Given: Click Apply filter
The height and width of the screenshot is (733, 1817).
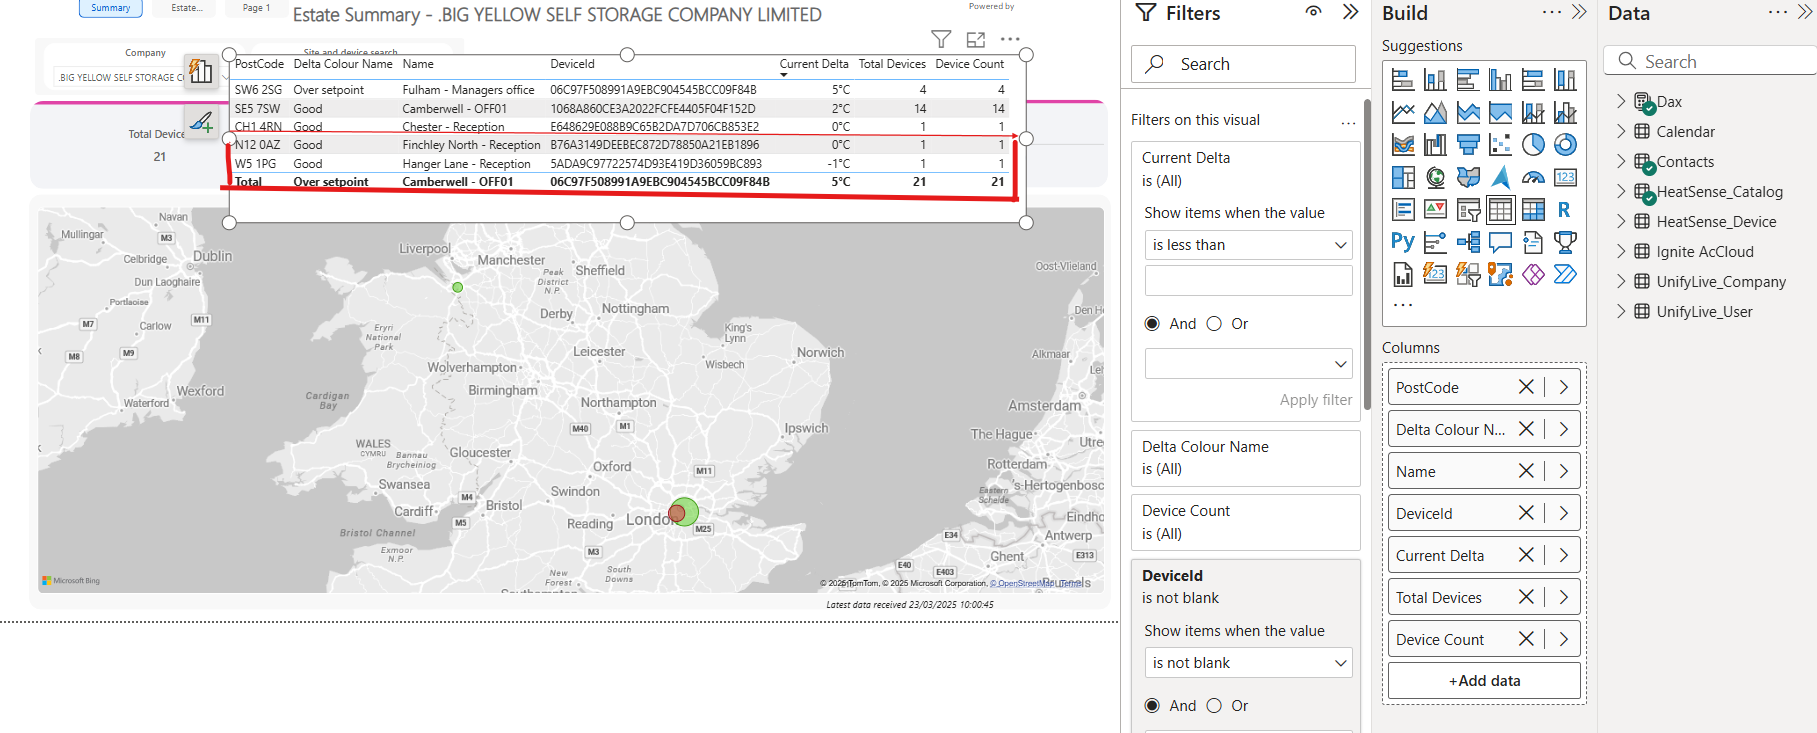Looking at the screenshot, I should coord(1315,400).
